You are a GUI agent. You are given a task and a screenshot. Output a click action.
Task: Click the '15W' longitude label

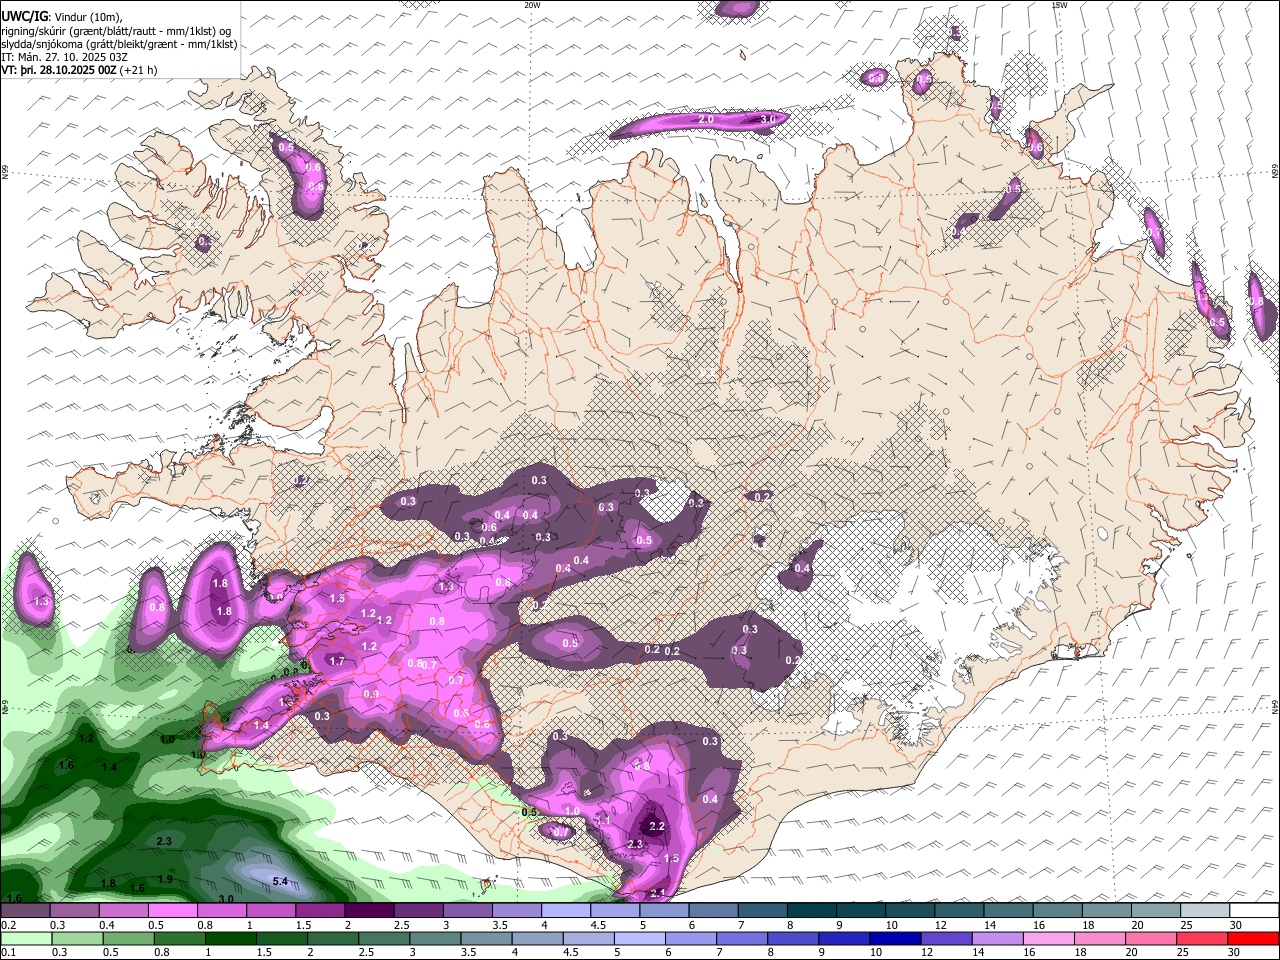(1059, 5)
